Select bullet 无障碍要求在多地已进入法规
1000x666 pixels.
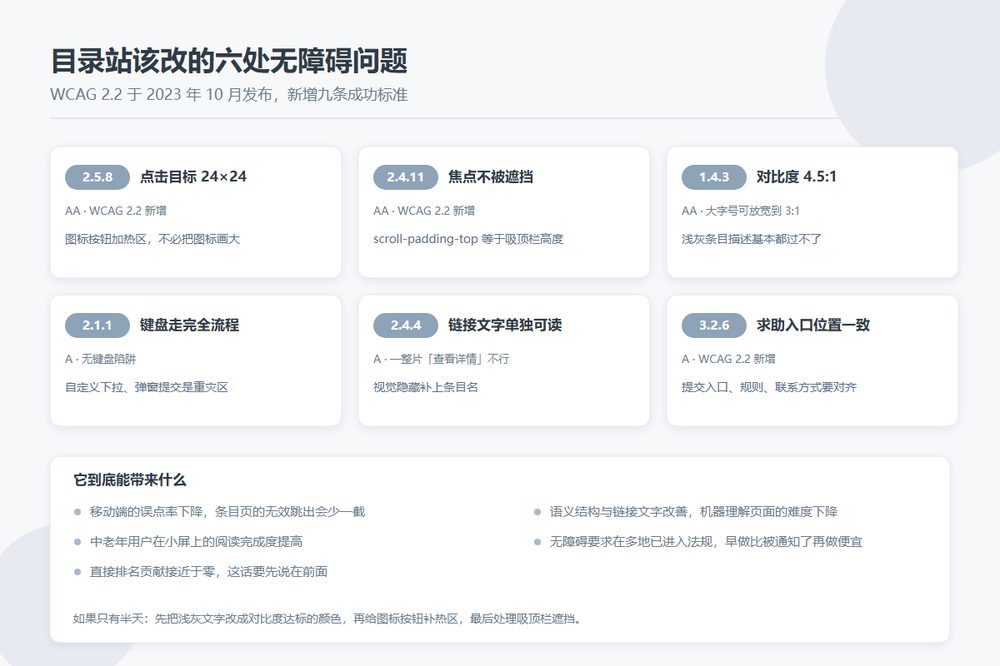pos(631,542)
